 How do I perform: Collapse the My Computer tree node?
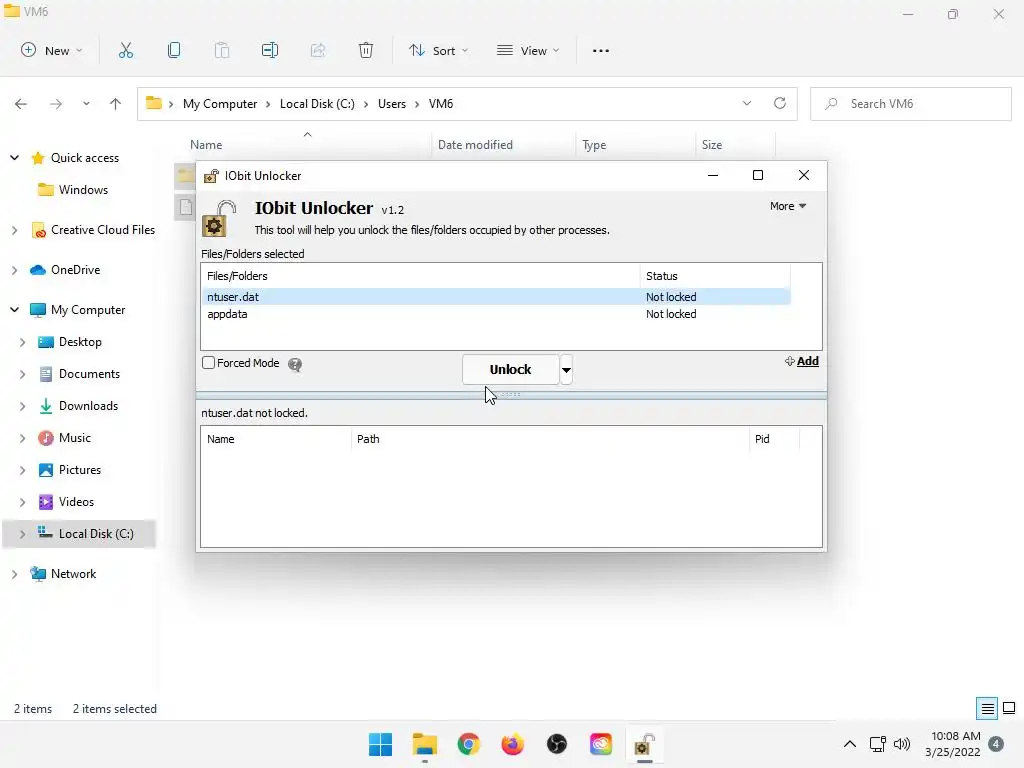(14, 310)
